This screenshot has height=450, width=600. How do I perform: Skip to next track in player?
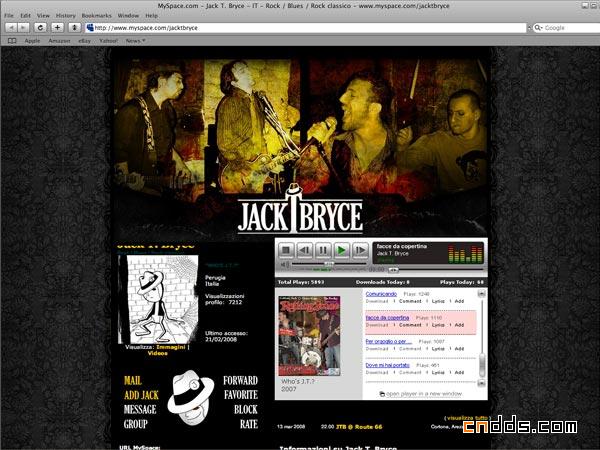[x=360, y=251]
